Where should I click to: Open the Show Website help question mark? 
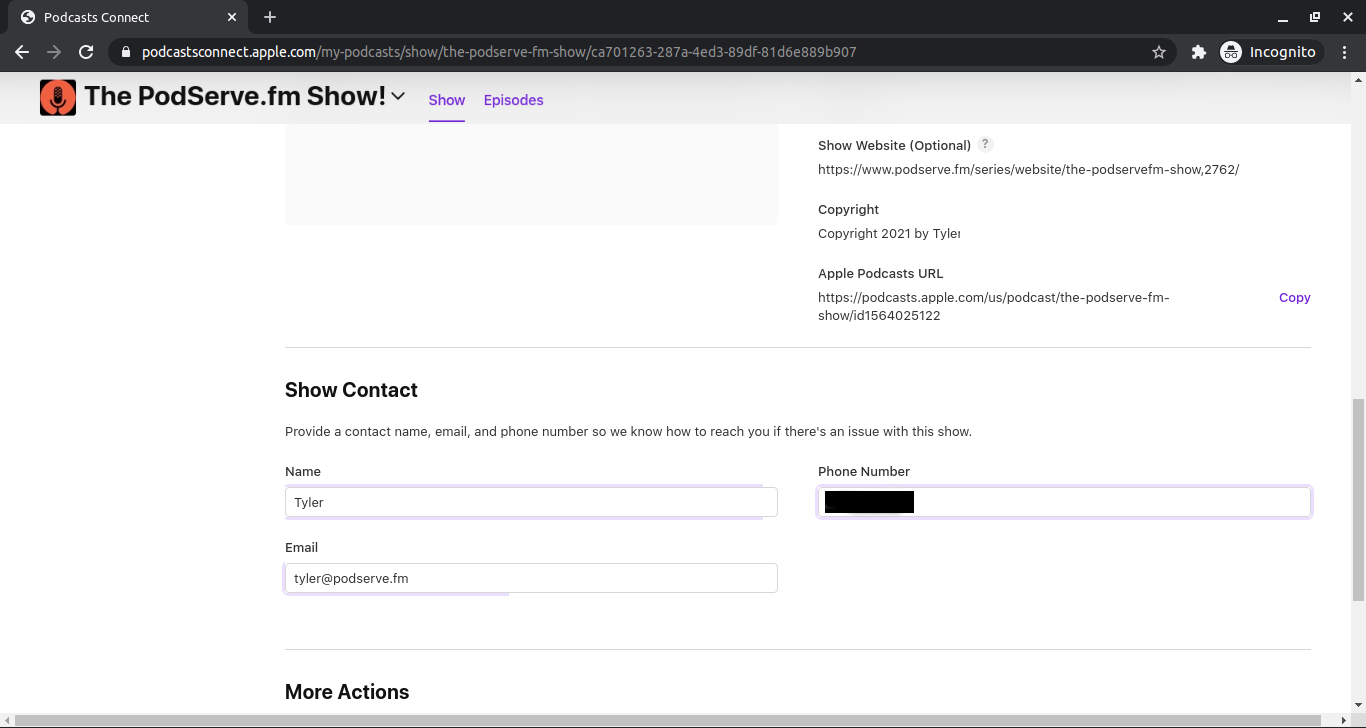985,144
